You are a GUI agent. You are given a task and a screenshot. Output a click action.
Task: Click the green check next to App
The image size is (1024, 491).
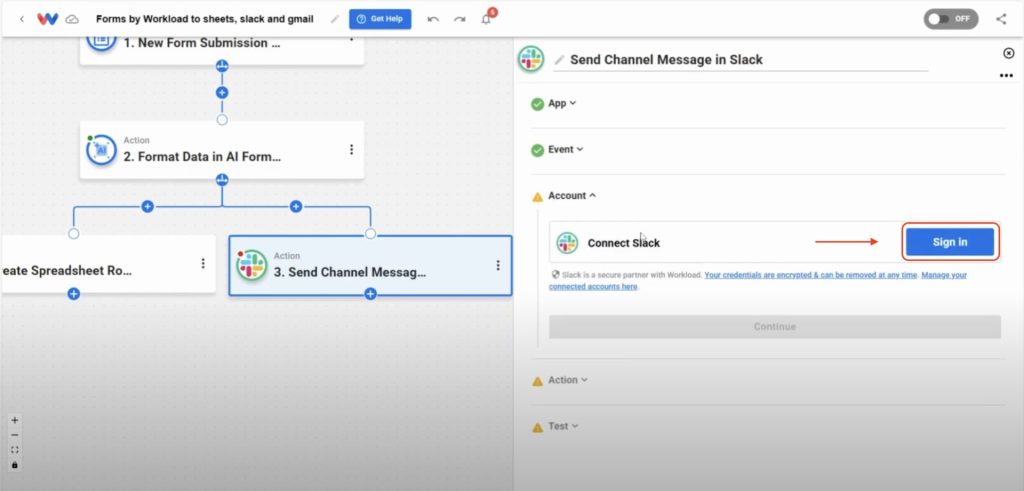coord(537,104)
